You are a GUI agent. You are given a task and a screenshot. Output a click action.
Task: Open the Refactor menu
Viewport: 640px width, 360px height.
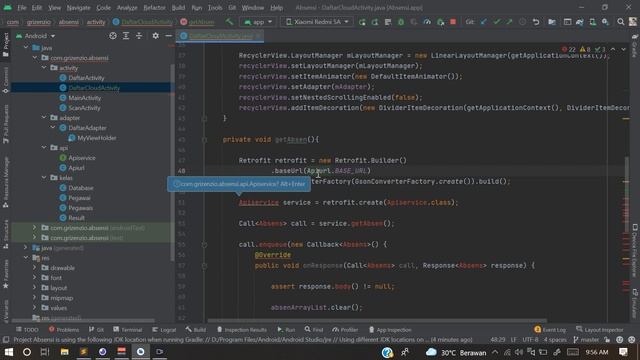(154, 8)
